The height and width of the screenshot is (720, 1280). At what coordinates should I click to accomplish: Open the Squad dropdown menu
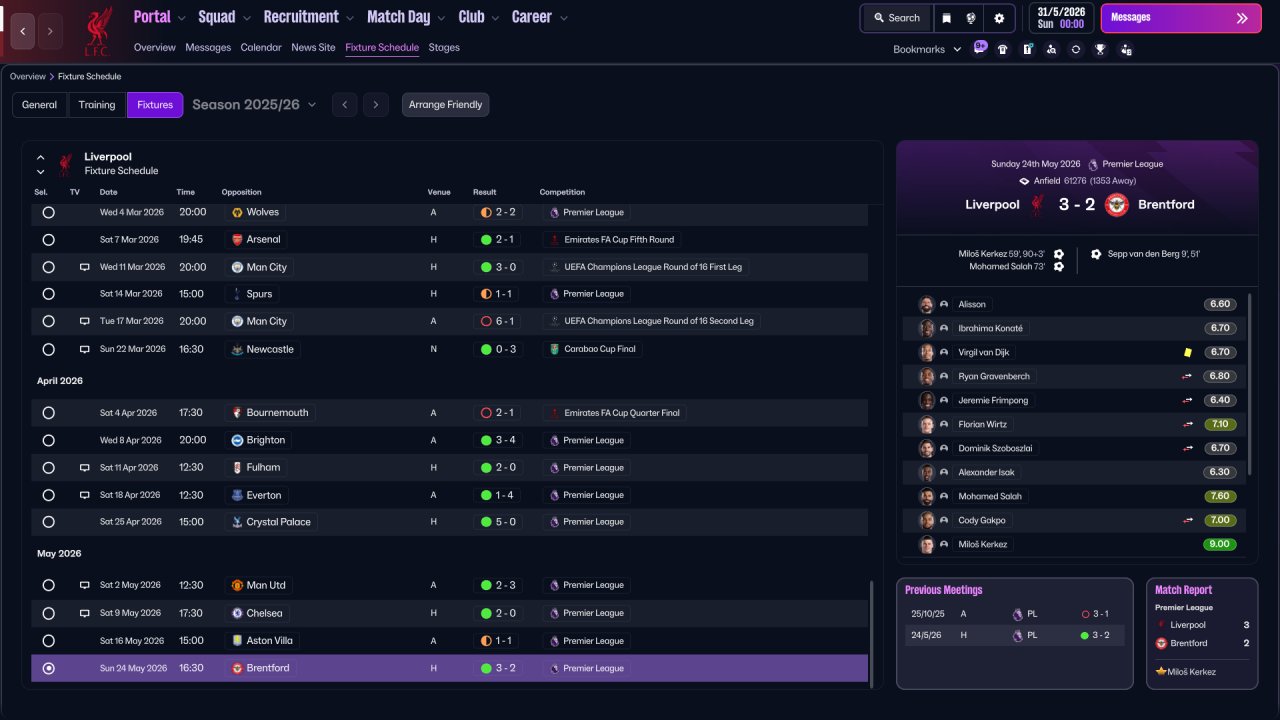[225, 17]
